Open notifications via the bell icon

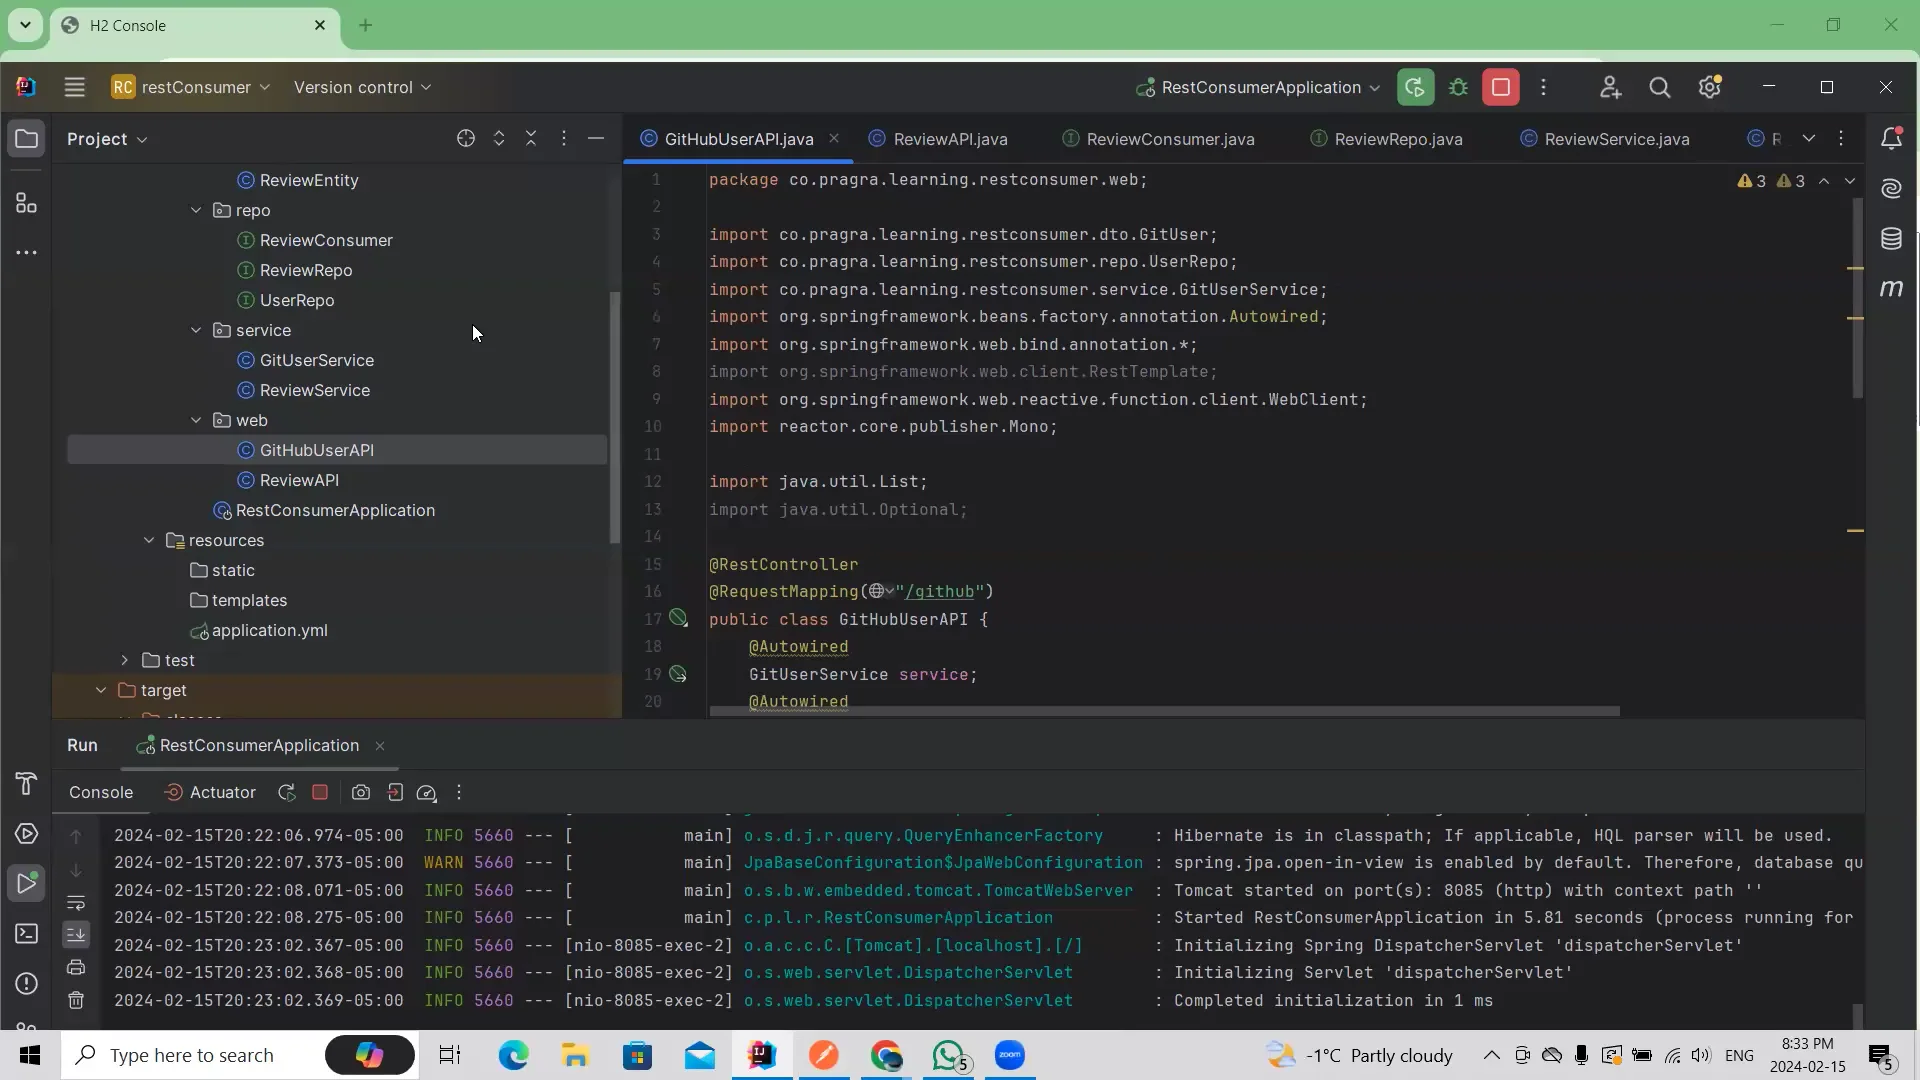[x=1893, y=138]
